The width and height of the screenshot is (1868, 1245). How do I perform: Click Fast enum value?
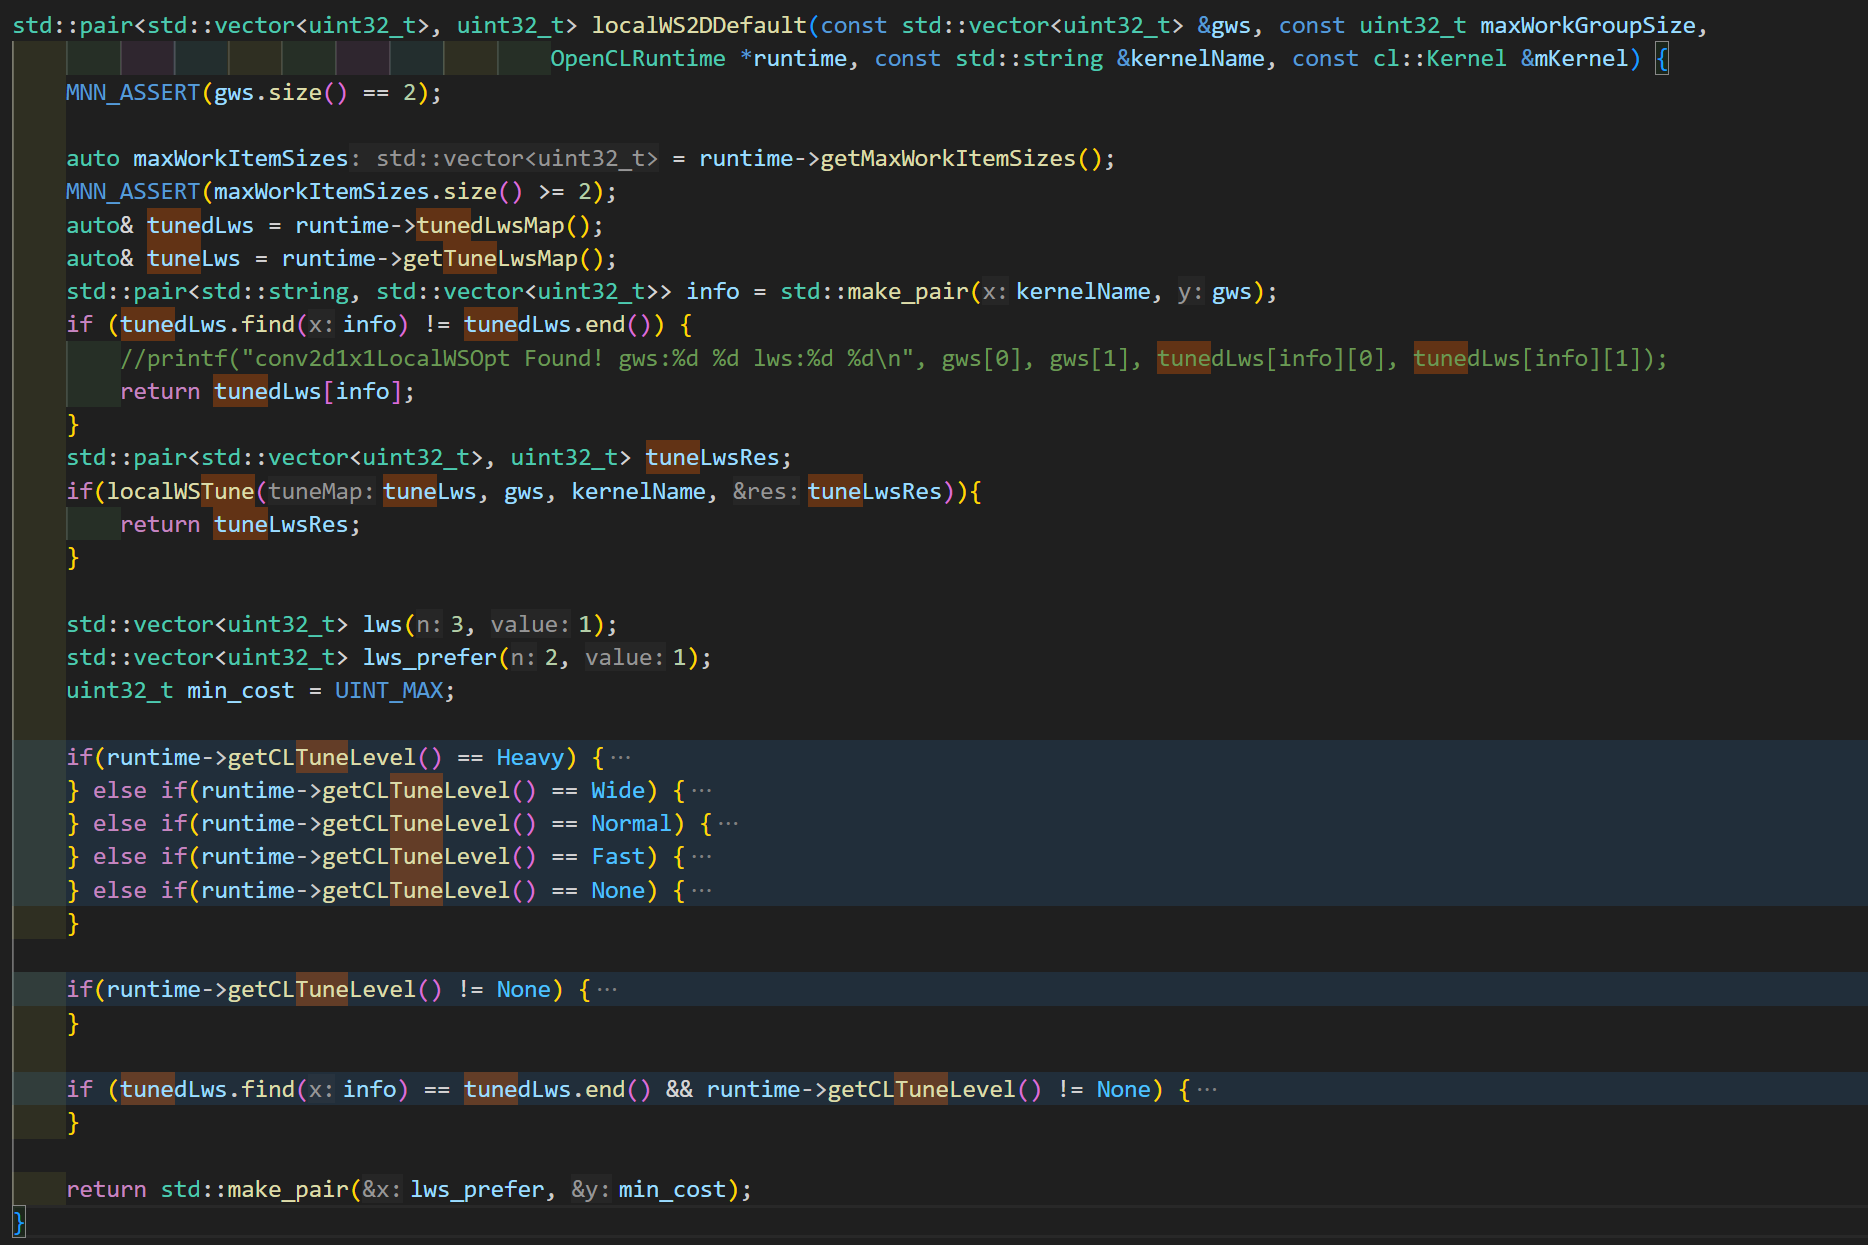point(618,856)
